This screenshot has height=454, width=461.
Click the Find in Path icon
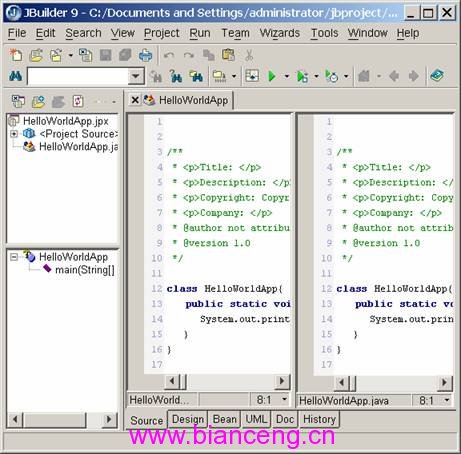196,76
